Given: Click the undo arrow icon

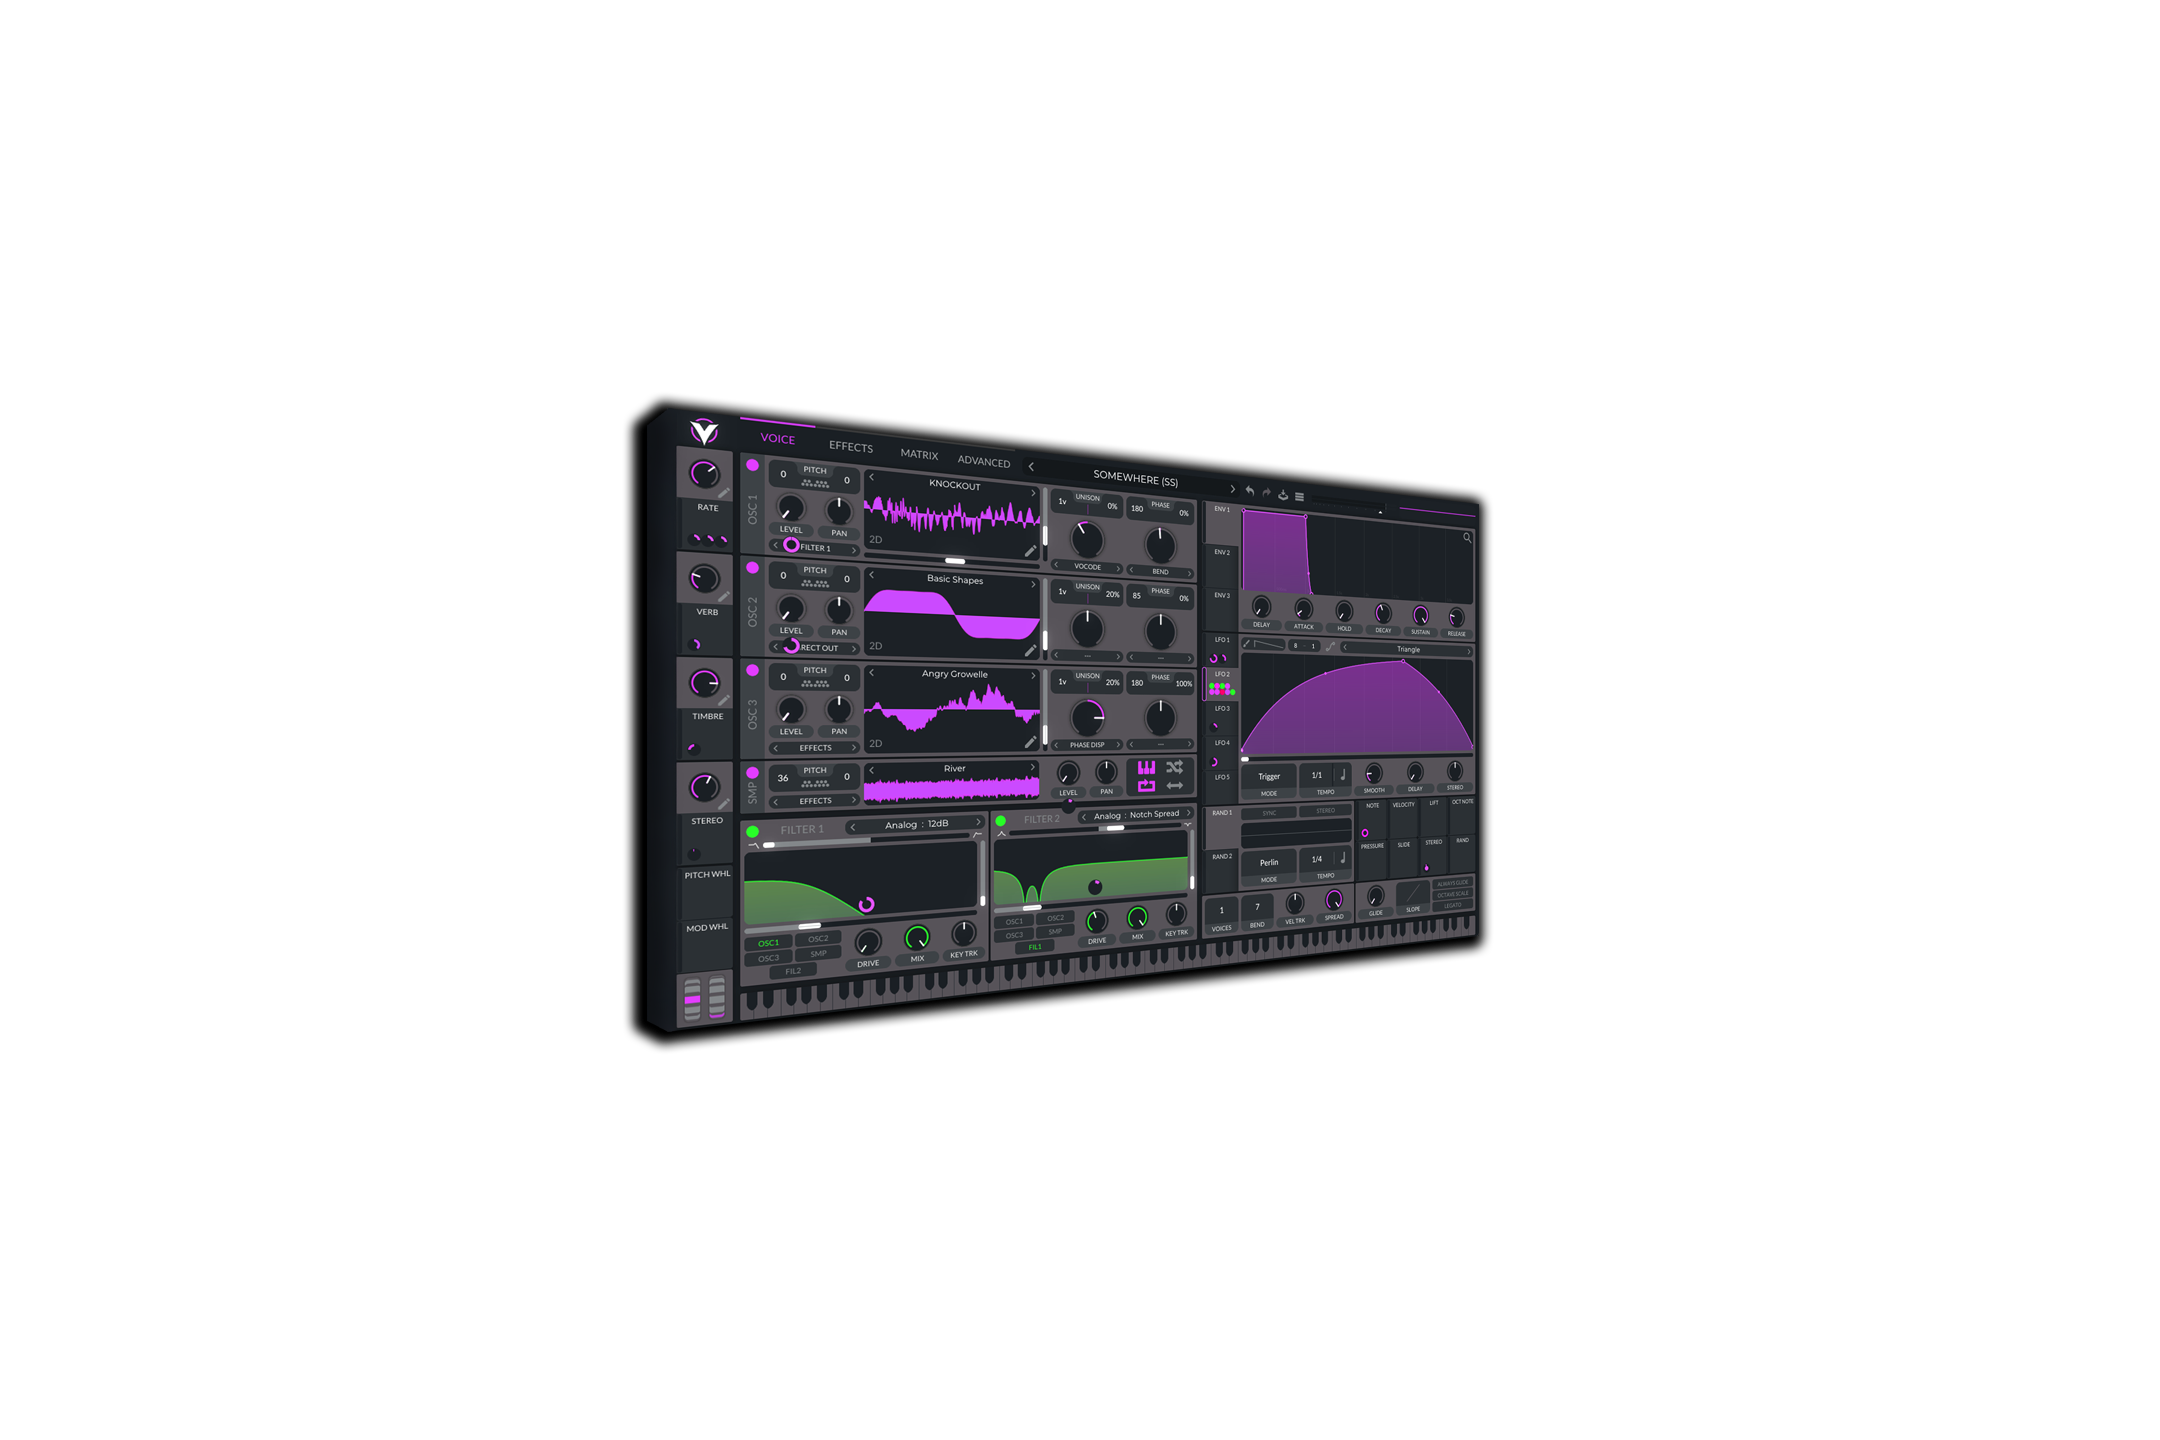Looking at the screenshot, I should click(1250, 491).
